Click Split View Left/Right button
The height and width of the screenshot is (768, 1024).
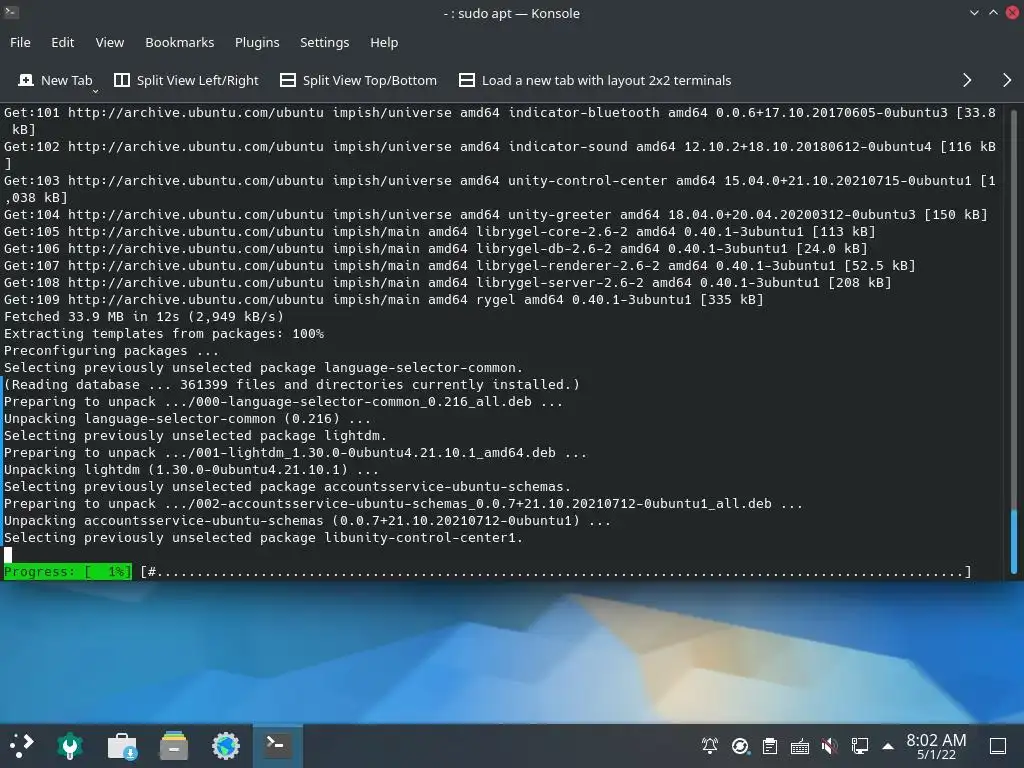(x=187, y=80)
